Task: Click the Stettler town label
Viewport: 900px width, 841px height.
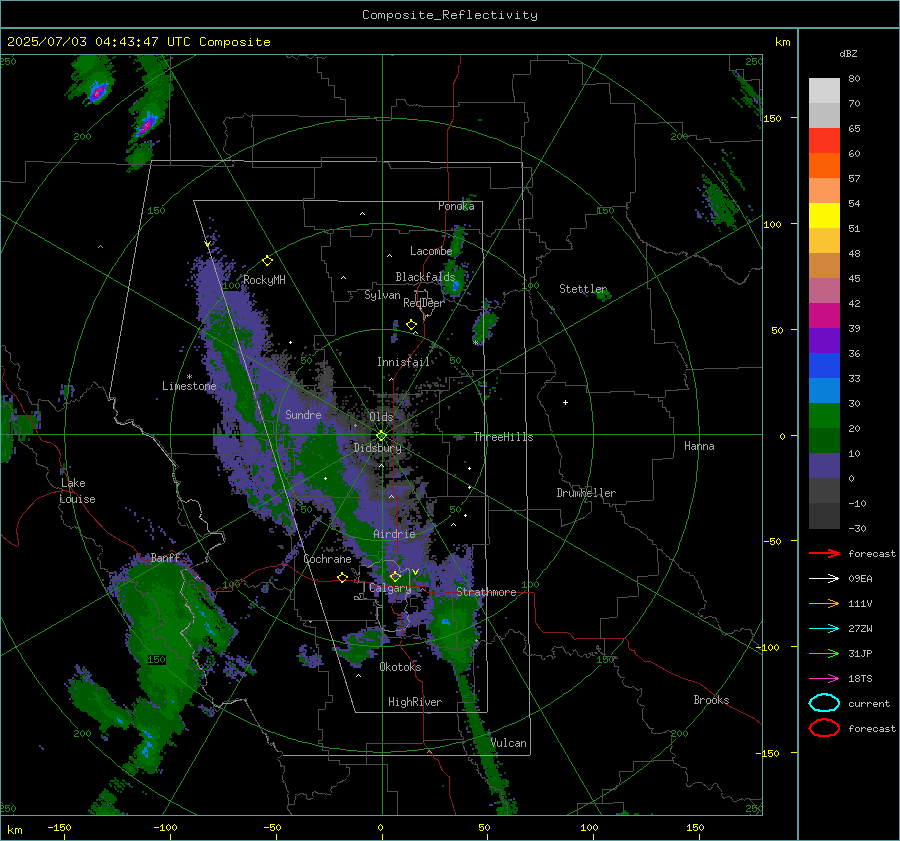Action: tap(583, 289)
